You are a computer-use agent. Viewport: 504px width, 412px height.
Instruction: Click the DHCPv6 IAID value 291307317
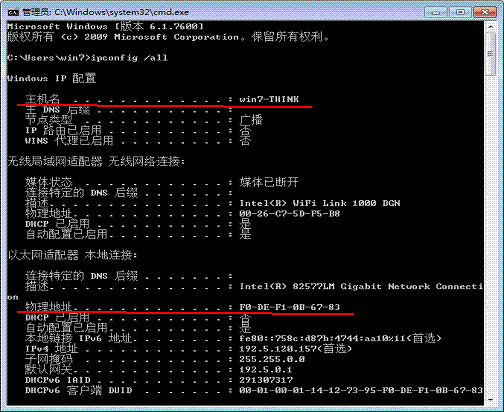(266, 380)
